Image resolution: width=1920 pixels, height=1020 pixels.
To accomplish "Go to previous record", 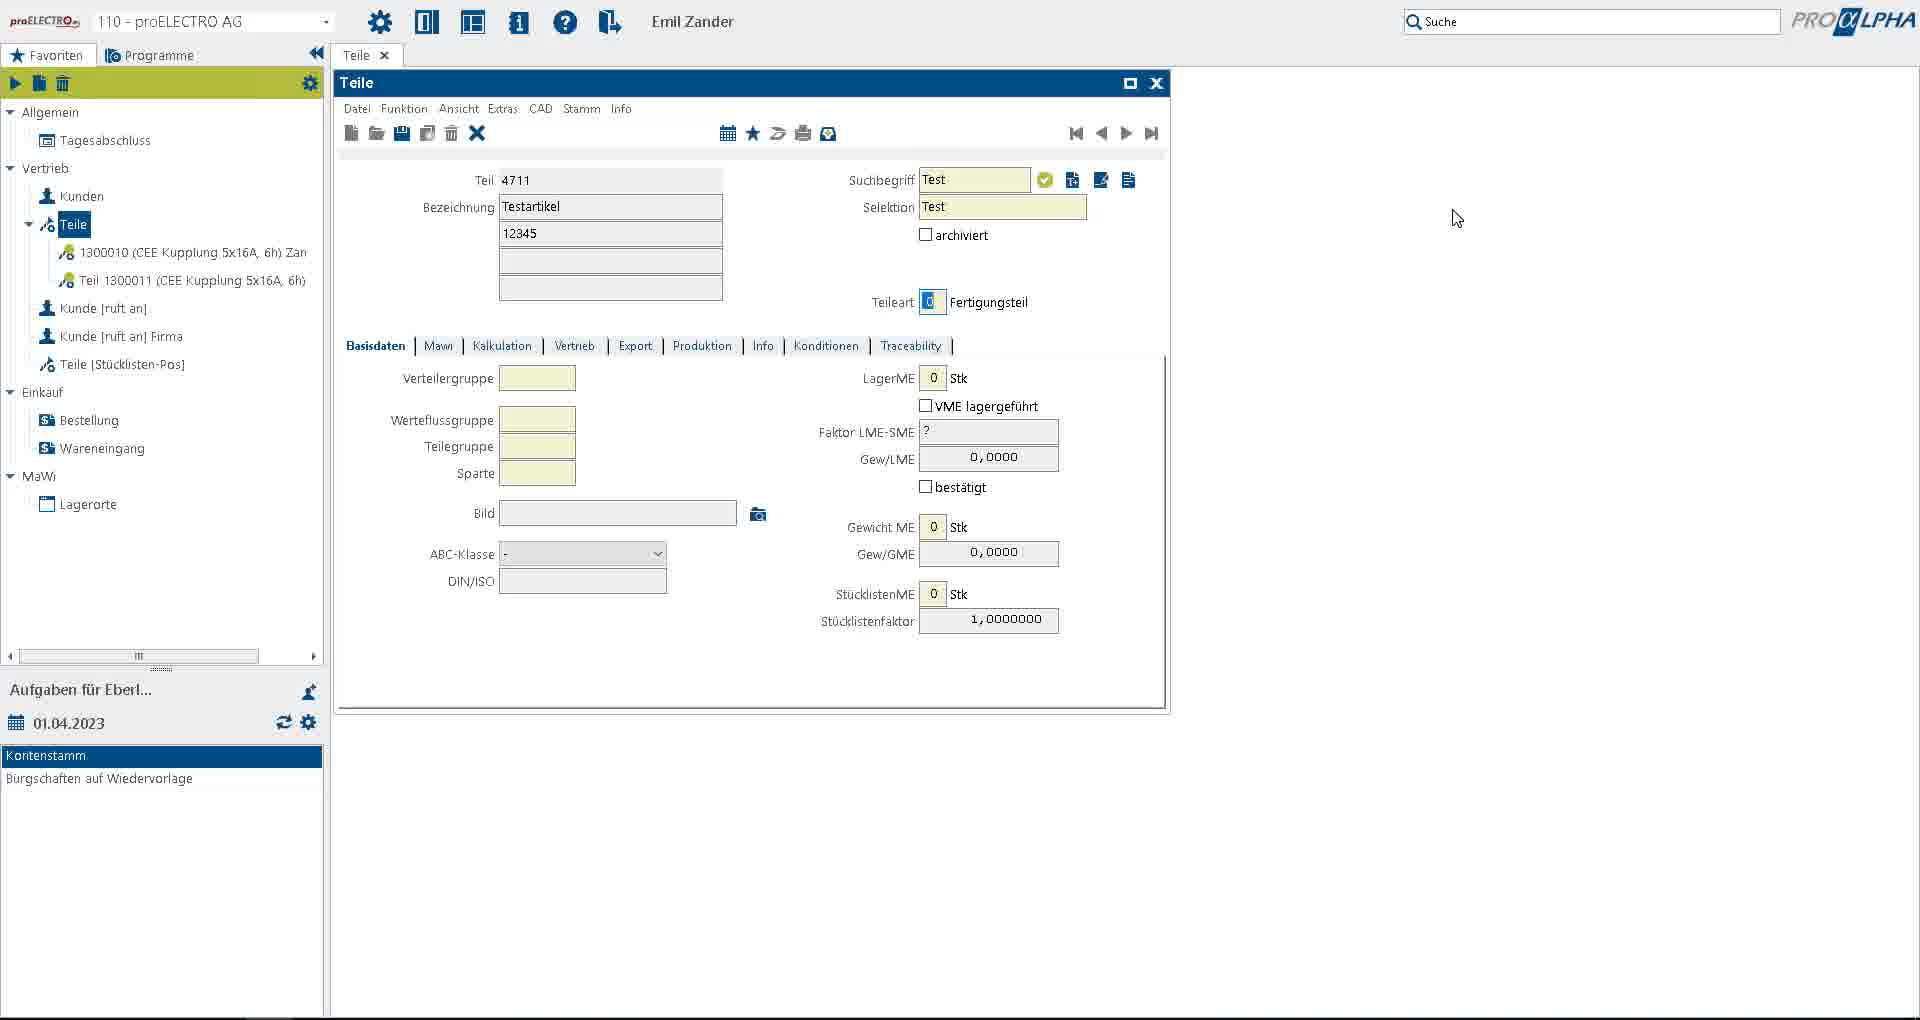I will point(1101,133).
